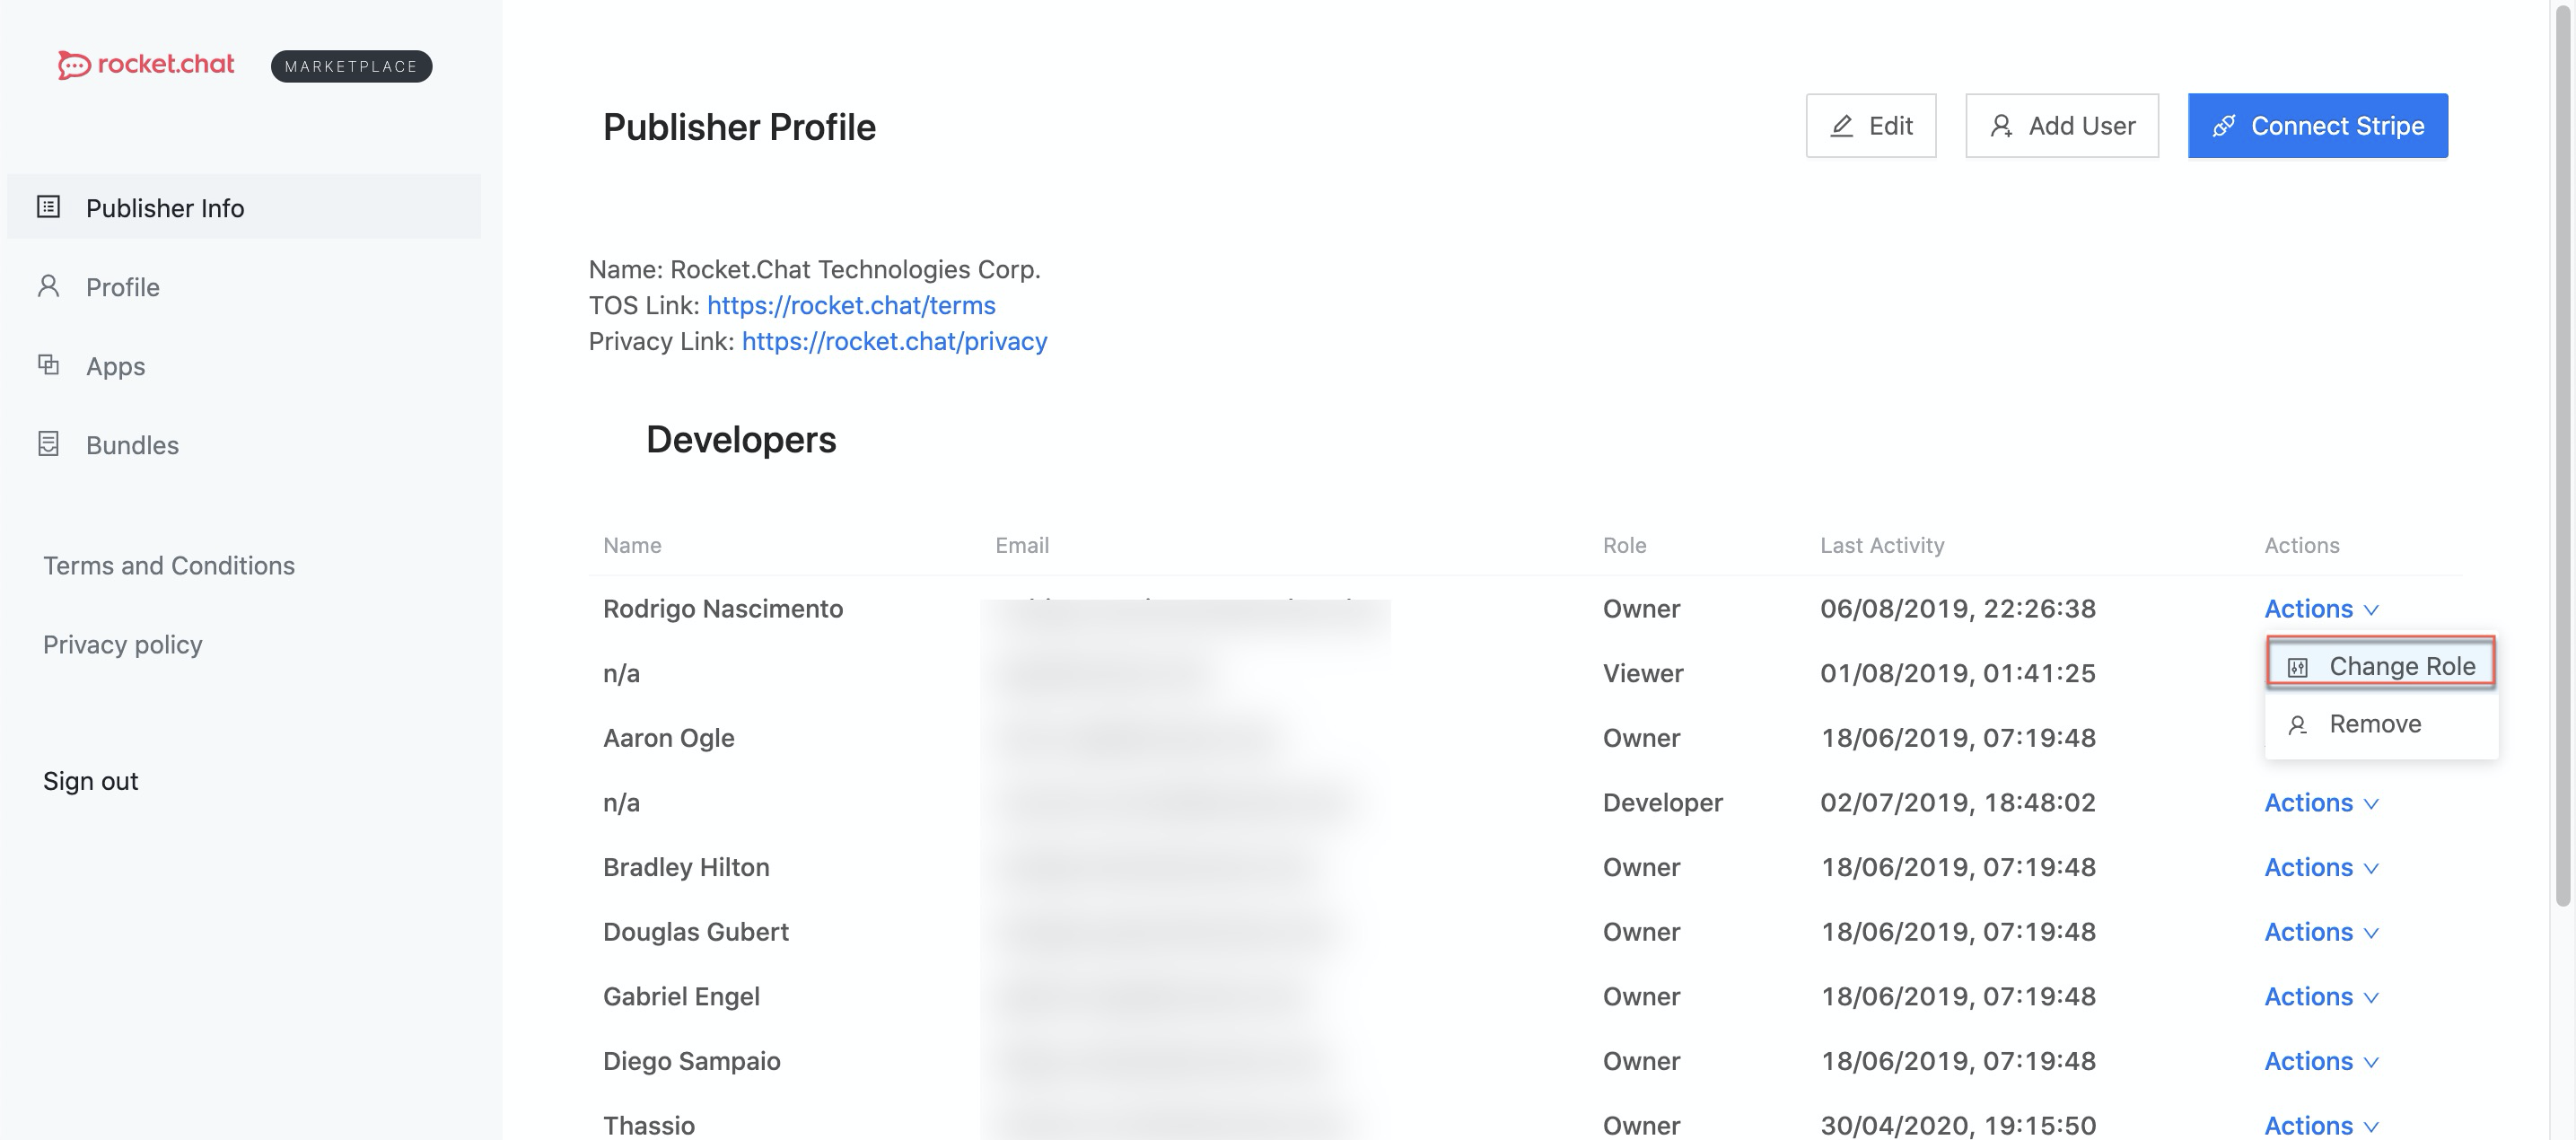Click Sign out in the sidebar
The image size is (2576, 1140).
[x=90, y=780]
